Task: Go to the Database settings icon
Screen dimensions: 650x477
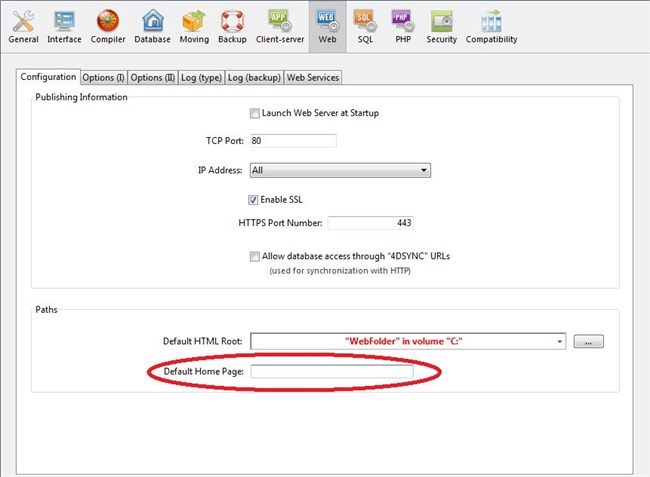Action: [x=152, y=25]
